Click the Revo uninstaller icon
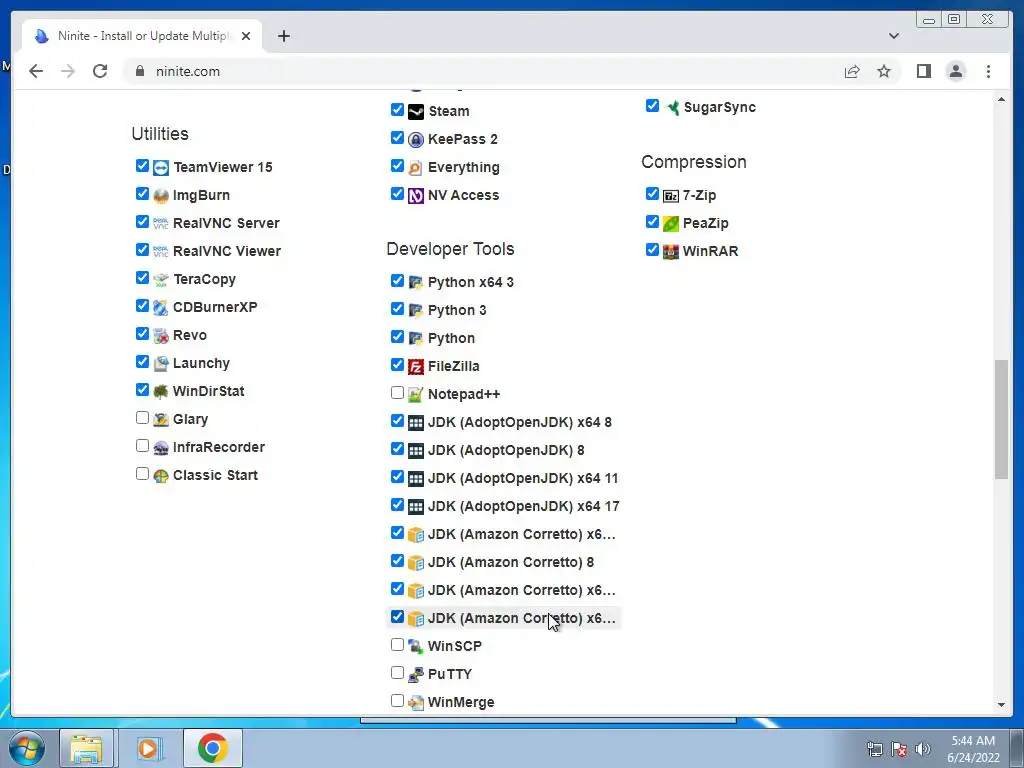The image size is (1024, 768). (x=161, y=336)
